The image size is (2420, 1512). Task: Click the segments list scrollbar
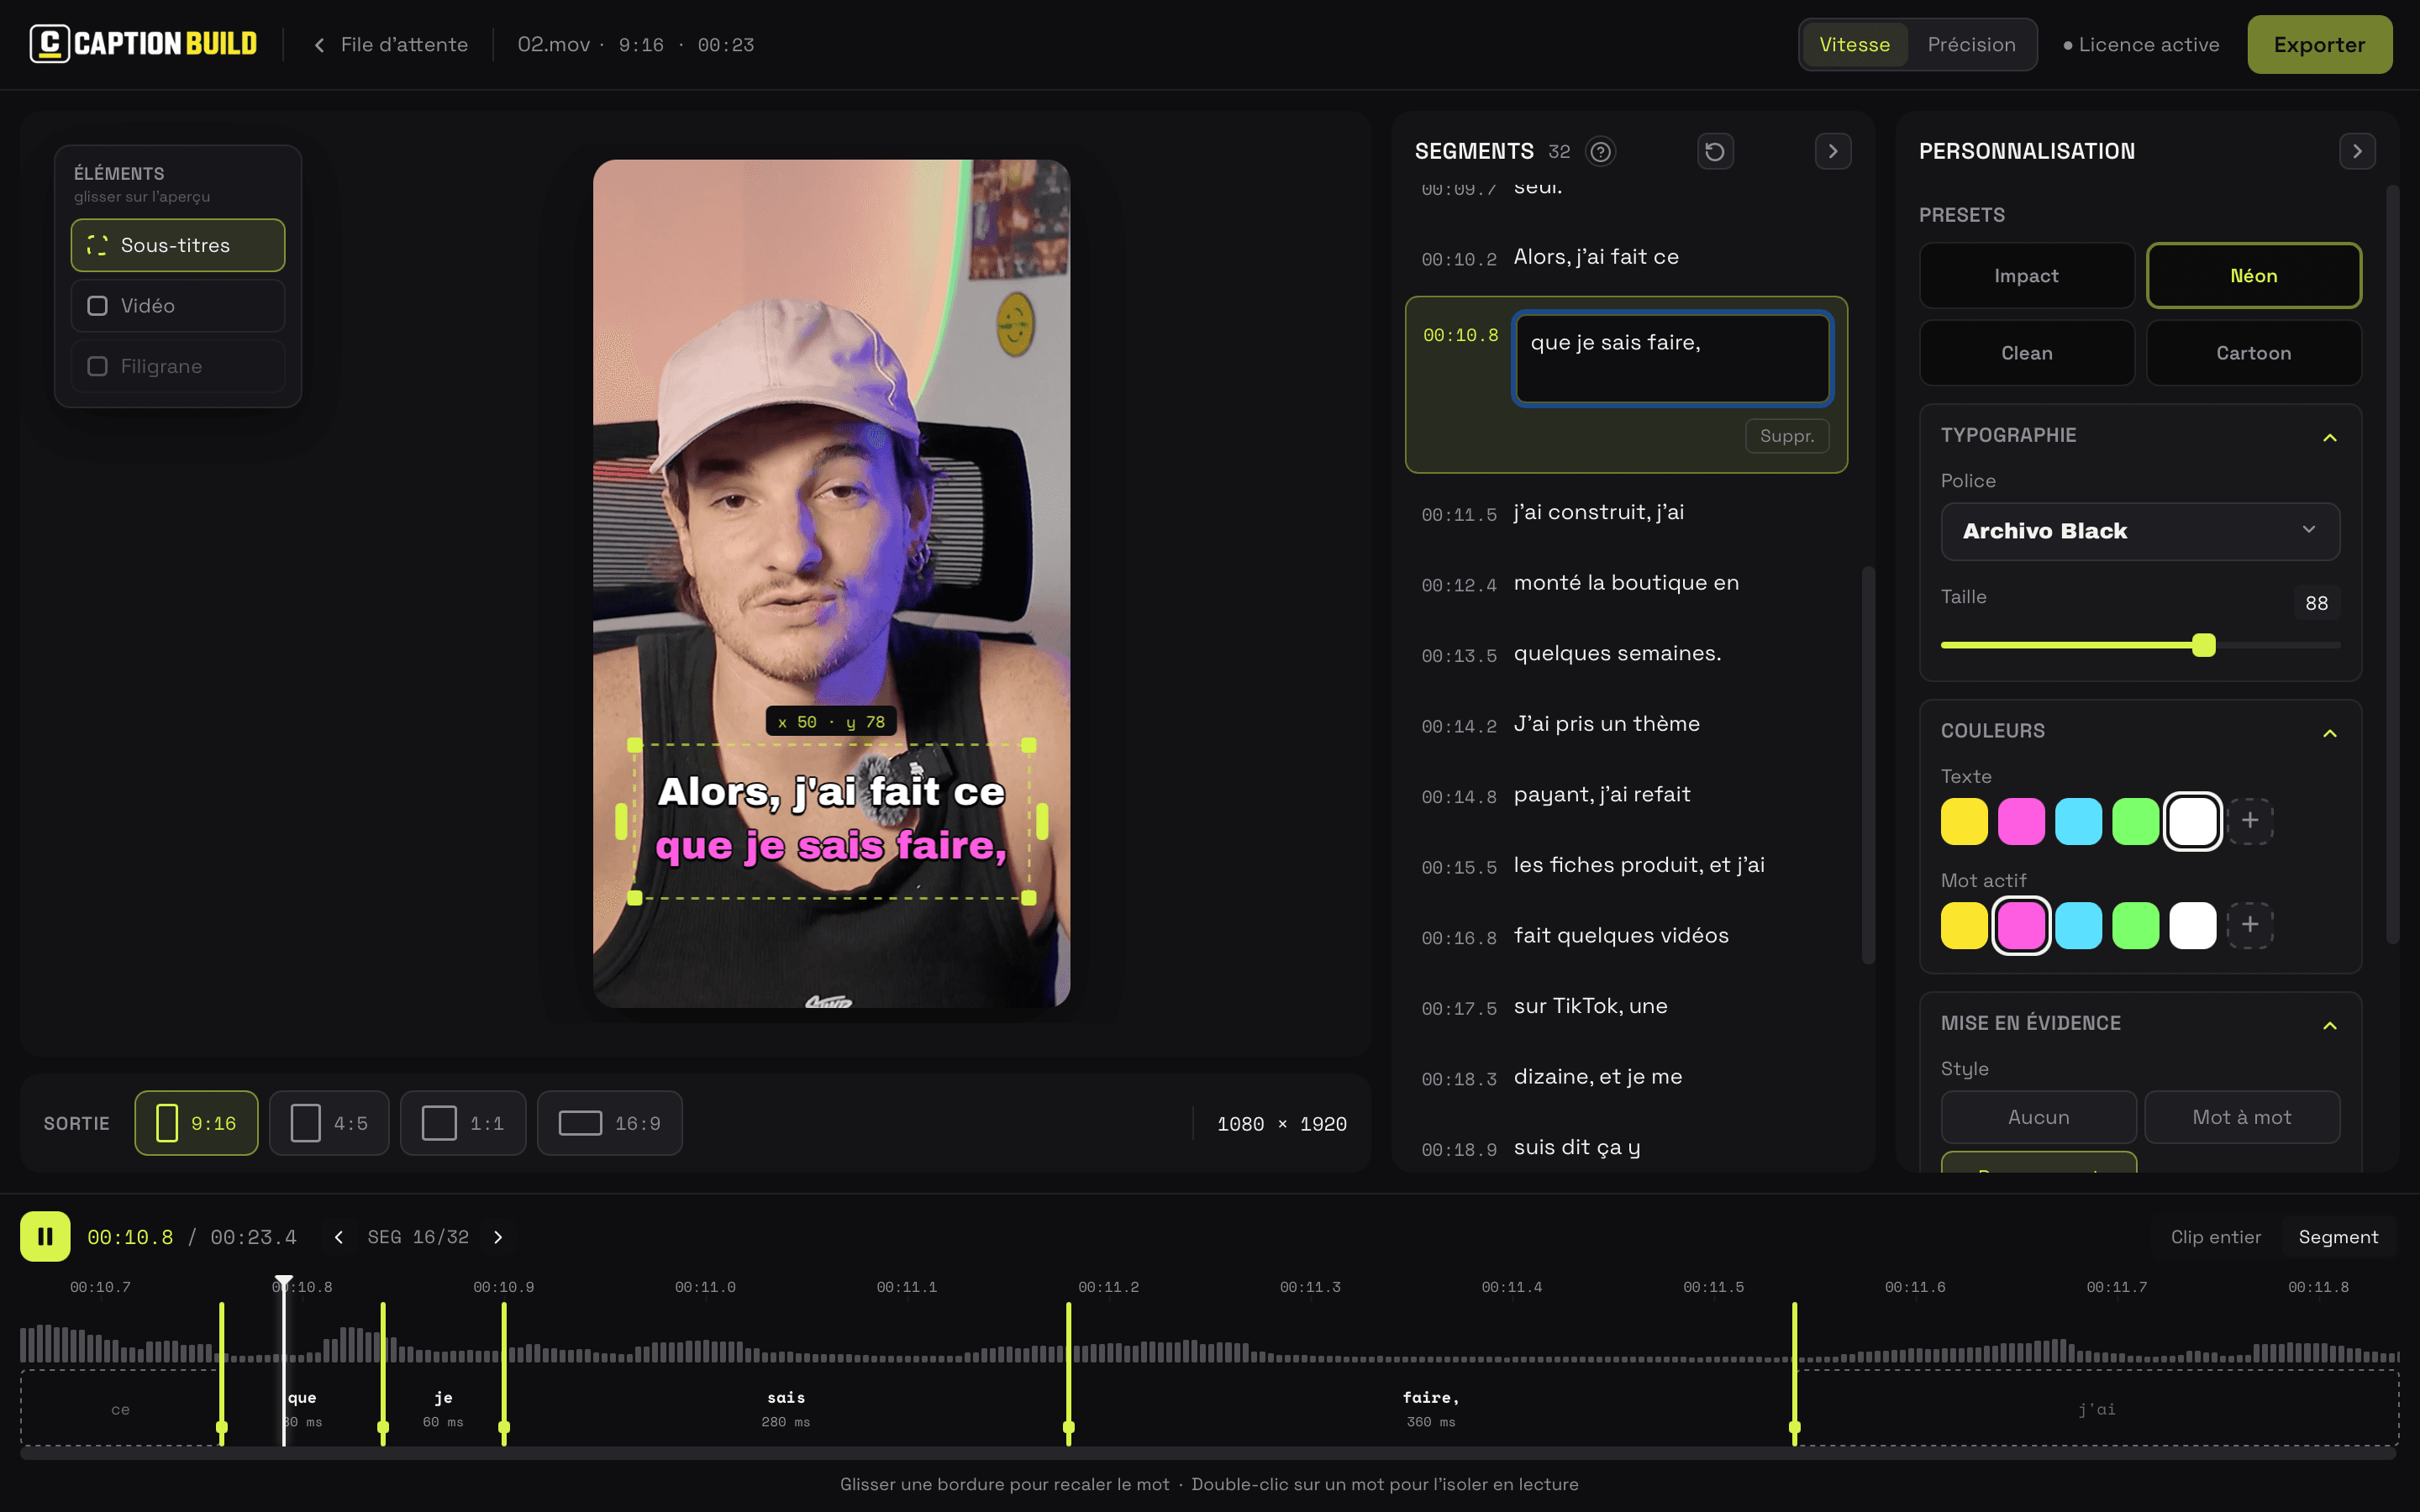1867,765
